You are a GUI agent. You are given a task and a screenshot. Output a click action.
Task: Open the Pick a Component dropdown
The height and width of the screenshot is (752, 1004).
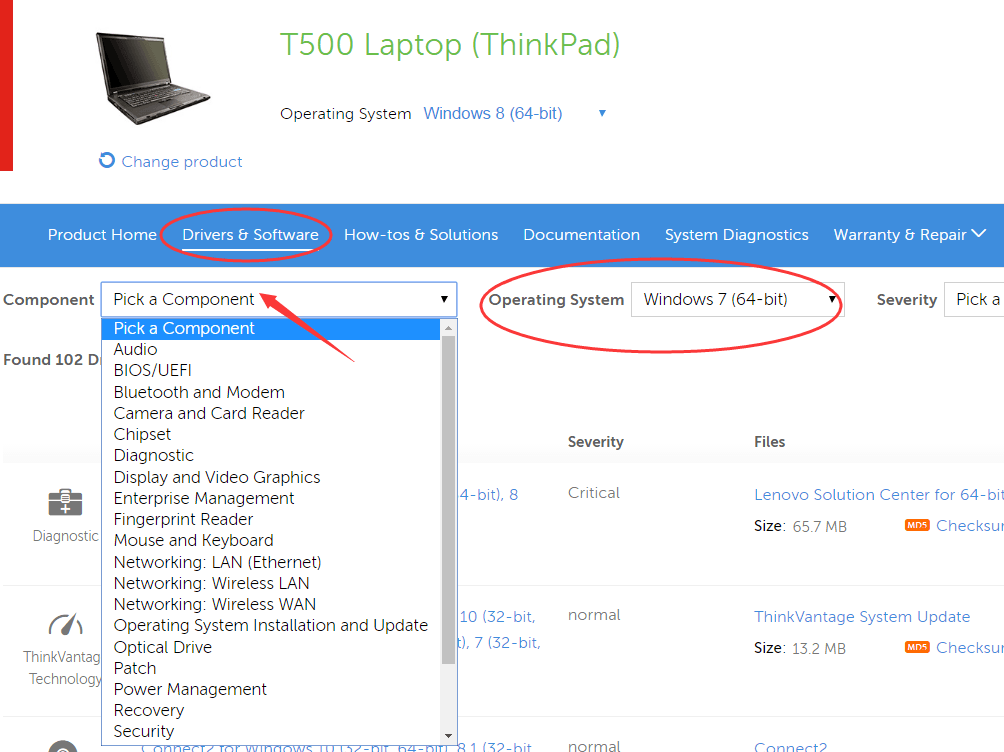pos(279,299)
